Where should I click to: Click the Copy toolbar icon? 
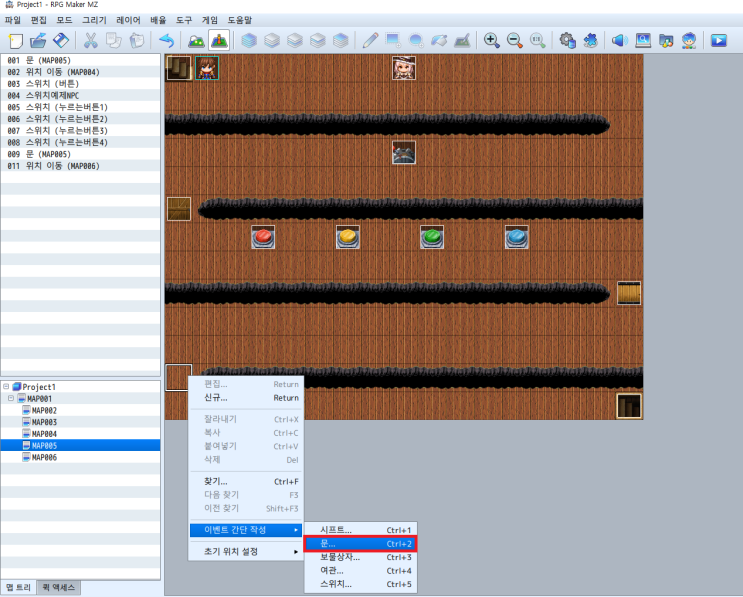point(113,41)
